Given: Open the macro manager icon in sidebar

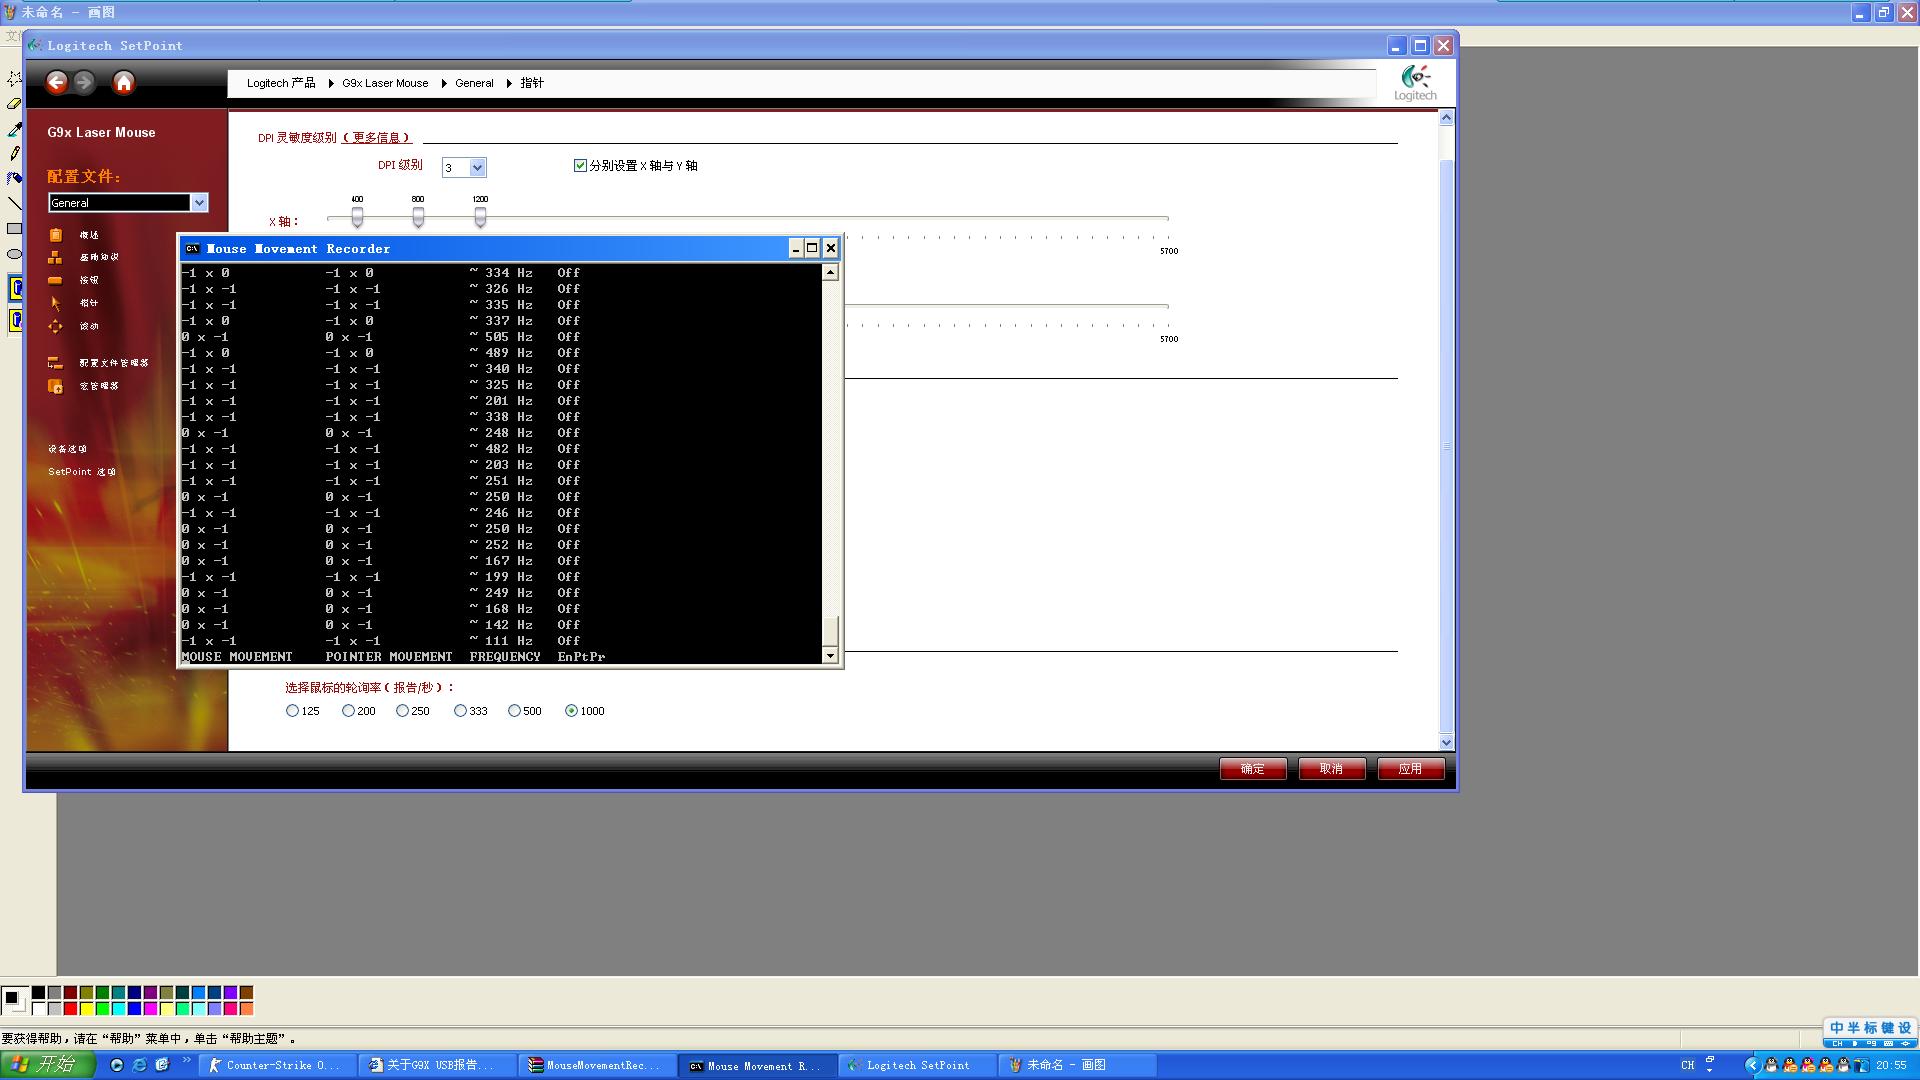Looking at the screenshot, I should click(56, 387).
